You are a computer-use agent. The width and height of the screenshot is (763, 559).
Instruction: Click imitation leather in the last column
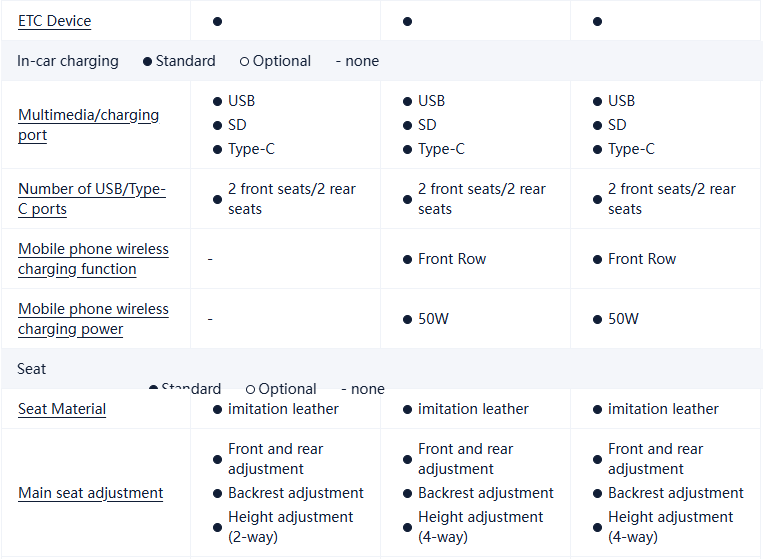coord(662,409)
